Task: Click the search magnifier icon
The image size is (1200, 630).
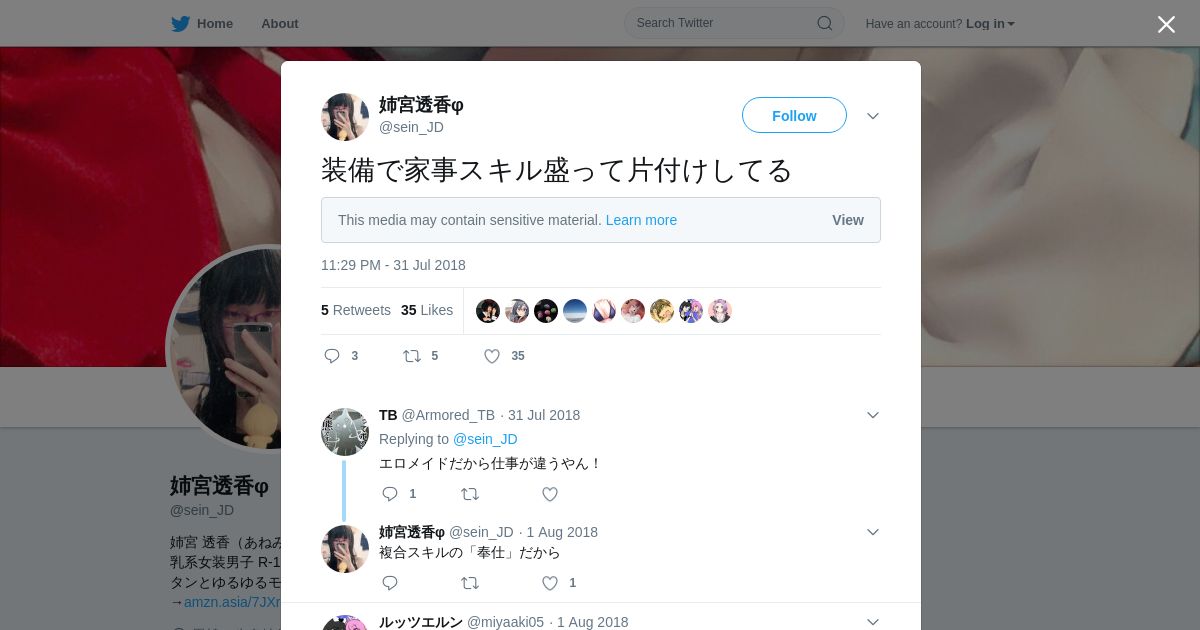Action: pyautogui.click(x=825, y=23)
